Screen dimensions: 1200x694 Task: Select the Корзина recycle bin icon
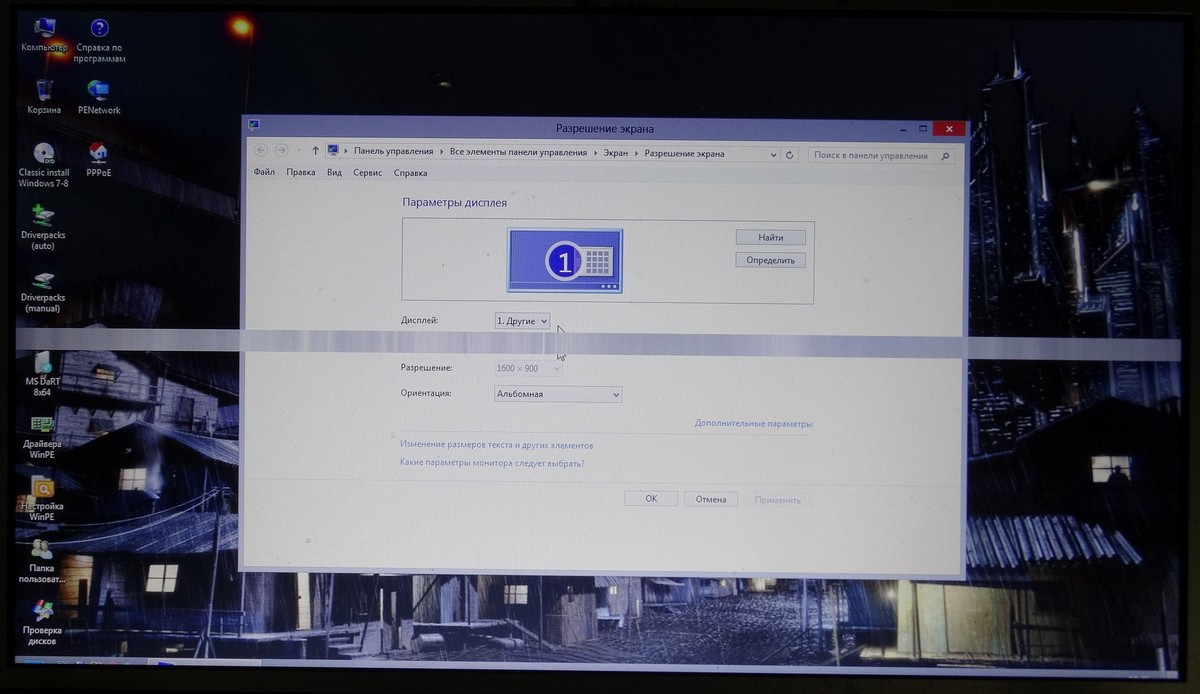[x=44, y=92]
